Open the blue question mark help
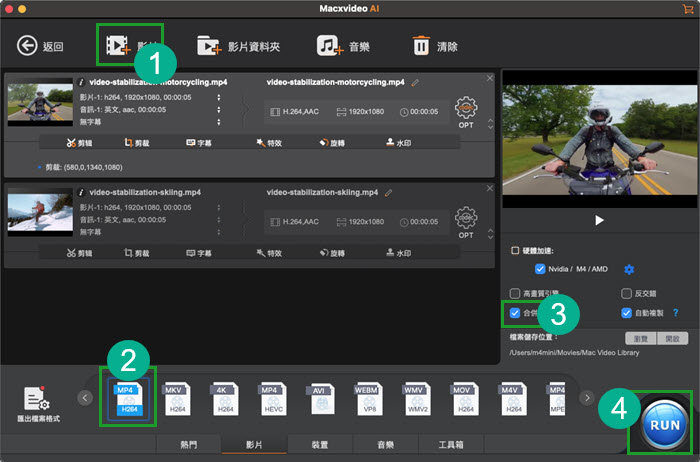 tap(675, 313)
